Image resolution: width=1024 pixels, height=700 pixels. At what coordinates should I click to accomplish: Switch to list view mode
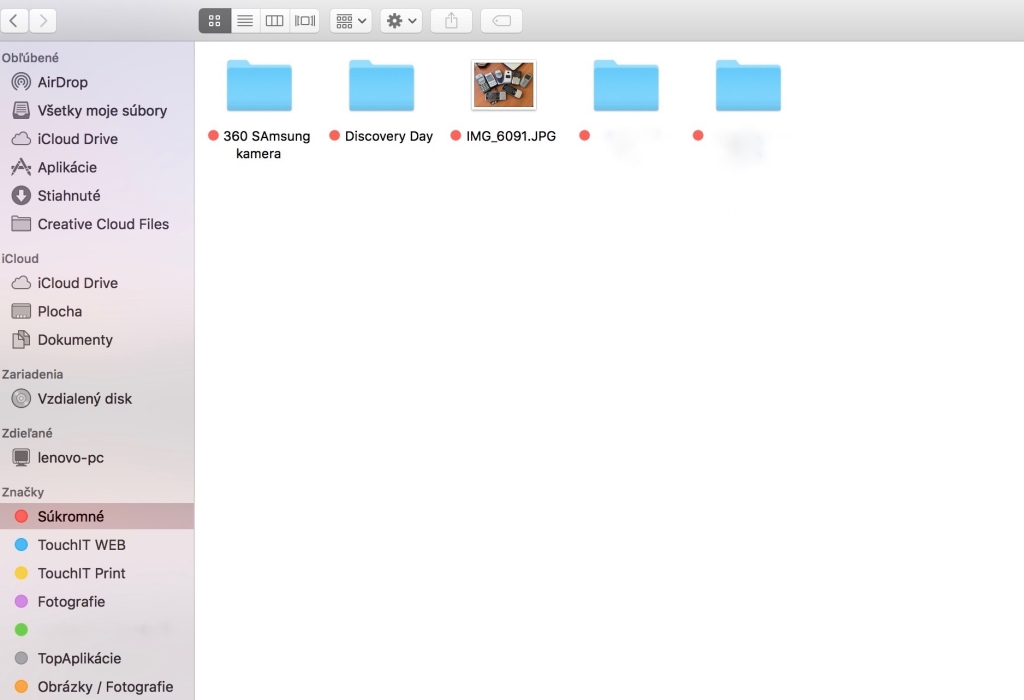click(x=245, y=20)
